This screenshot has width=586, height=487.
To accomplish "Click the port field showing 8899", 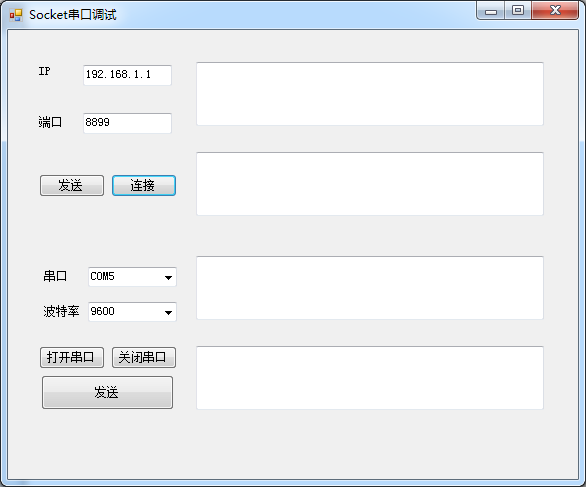I will point(127,123).
